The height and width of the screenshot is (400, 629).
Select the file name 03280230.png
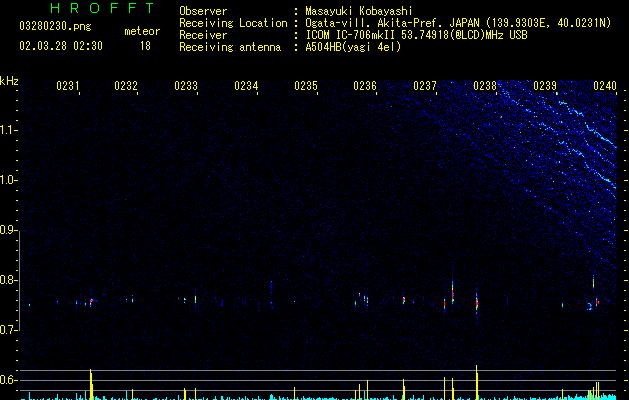pos(55,27)
